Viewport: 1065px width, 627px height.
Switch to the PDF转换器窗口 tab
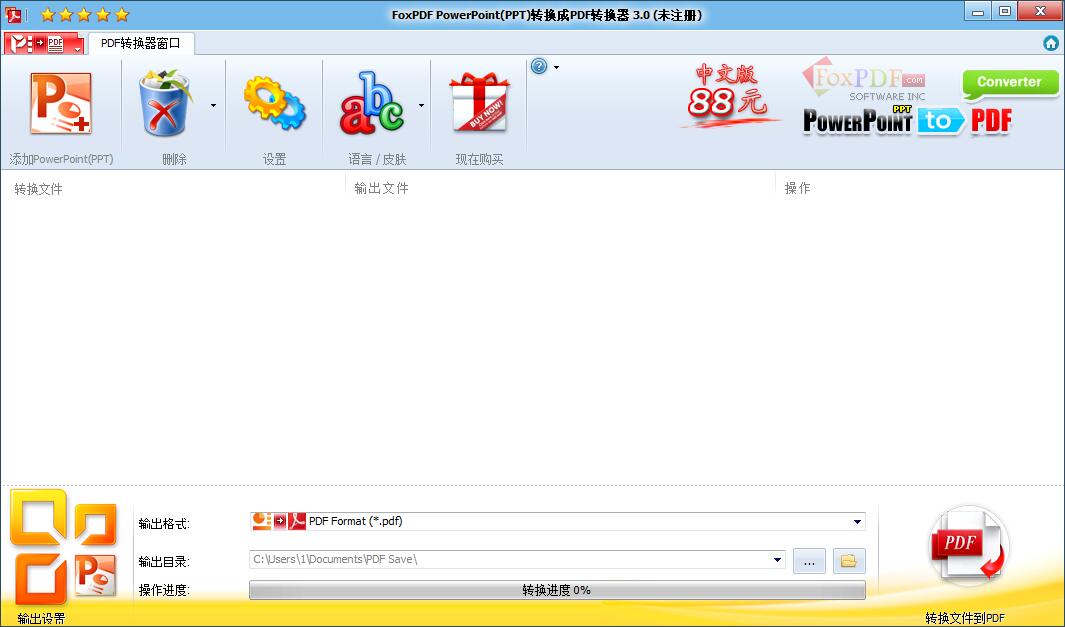click(x=140, y=43)
